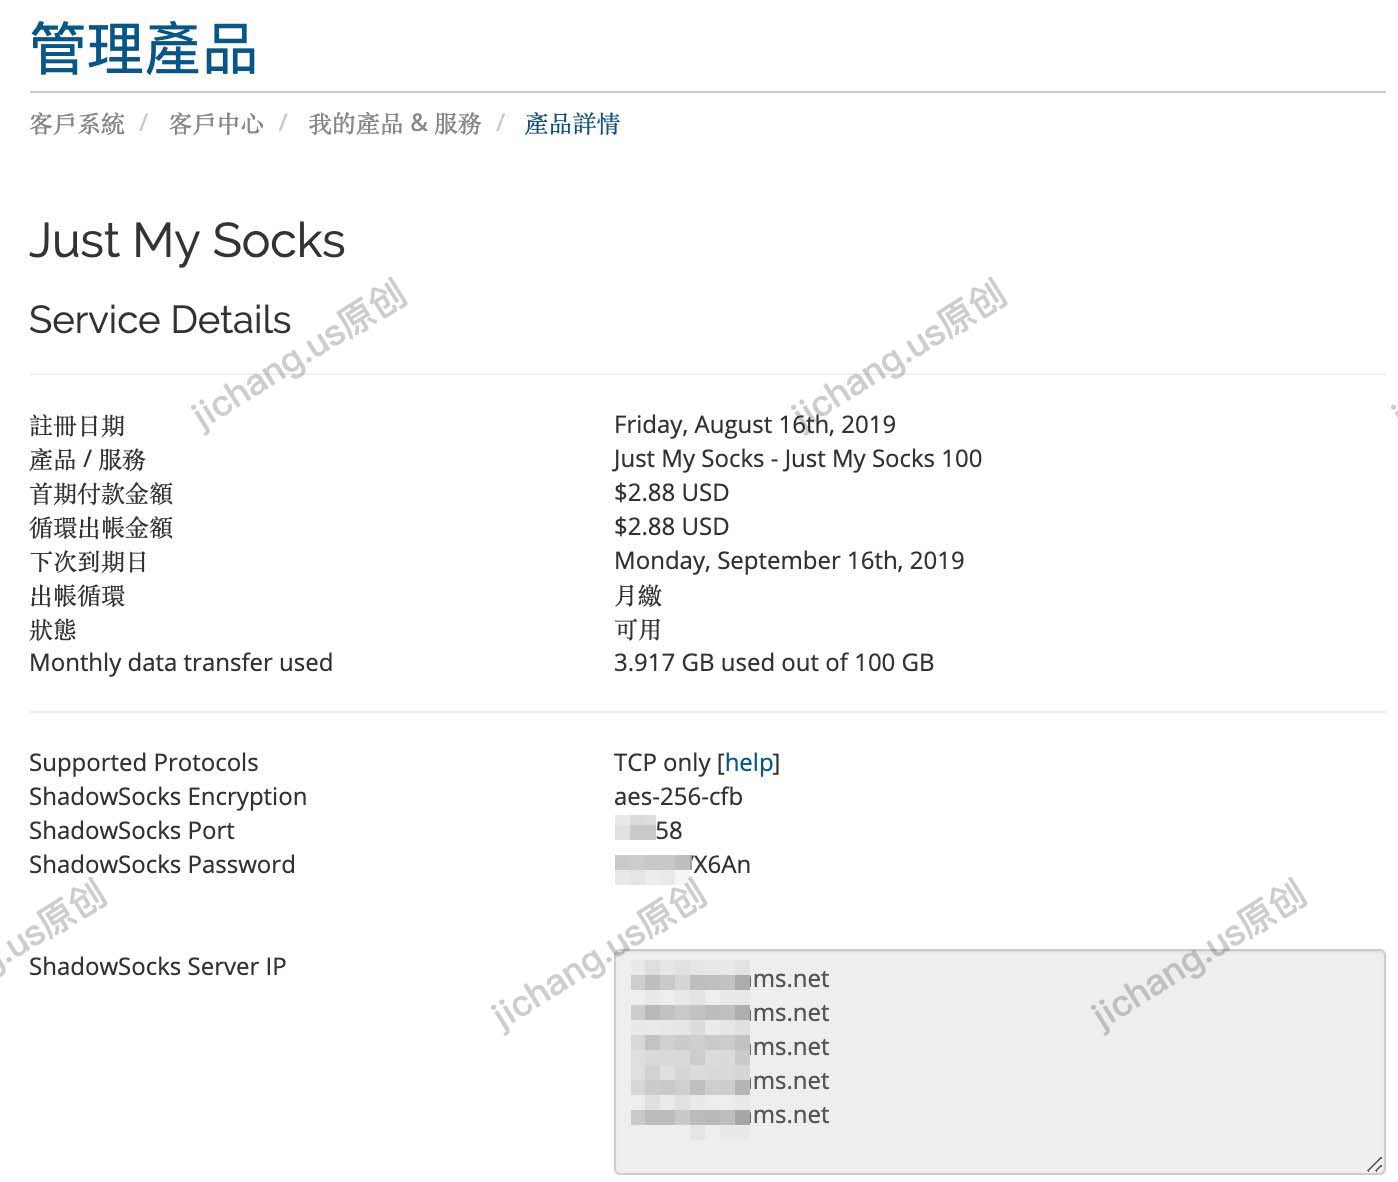Click the 狀態 label

point(53,630)
